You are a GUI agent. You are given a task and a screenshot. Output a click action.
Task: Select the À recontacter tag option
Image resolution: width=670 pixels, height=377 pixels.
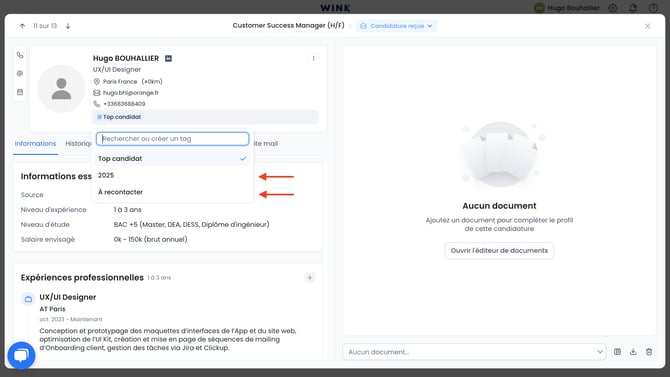pyautogui.click(x=173, y=192)
